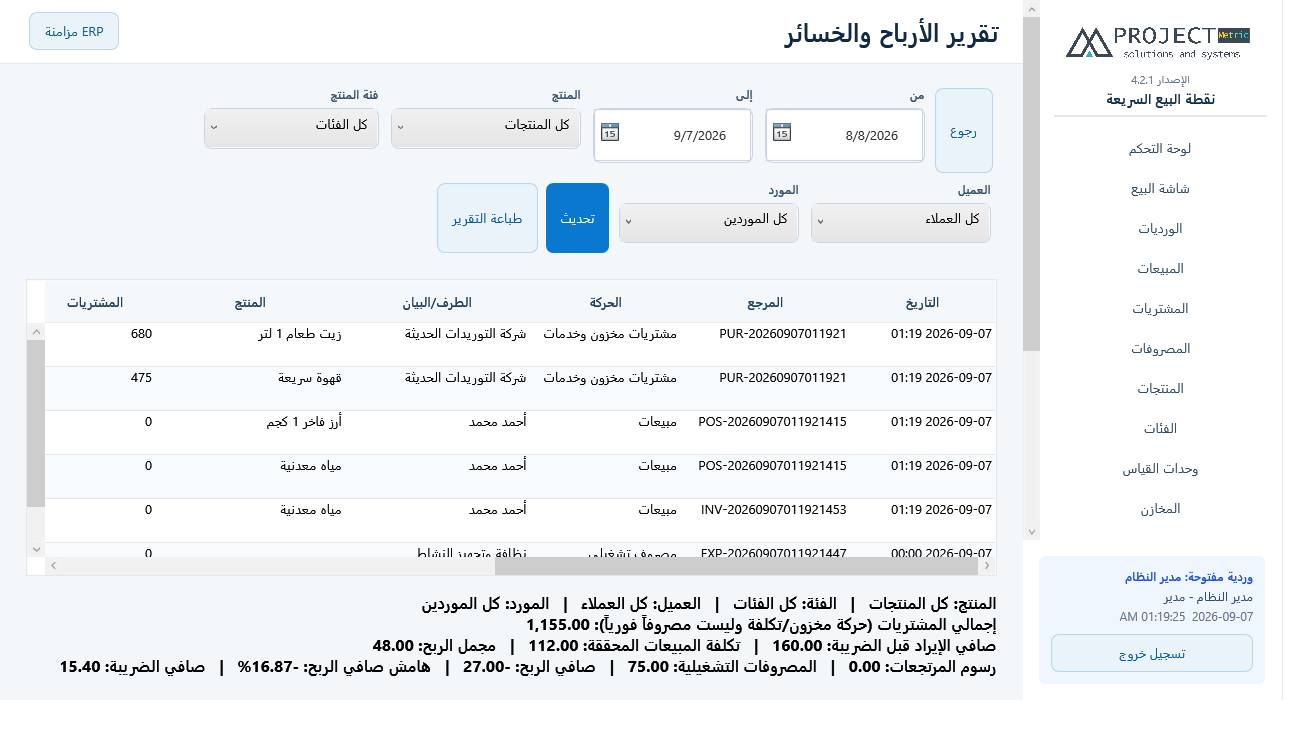Open calendar picker for the 'من' date
The height and width of the screenshot is (738, 1298).
[782, 132]
